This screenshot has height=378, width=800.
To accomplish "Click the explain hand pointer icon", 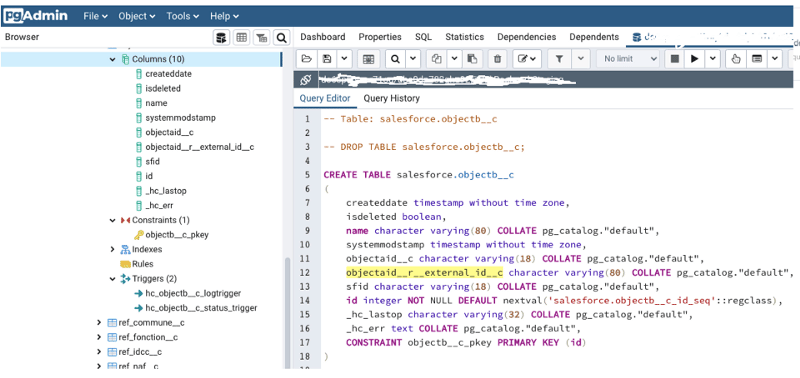I will click(736, 59).
